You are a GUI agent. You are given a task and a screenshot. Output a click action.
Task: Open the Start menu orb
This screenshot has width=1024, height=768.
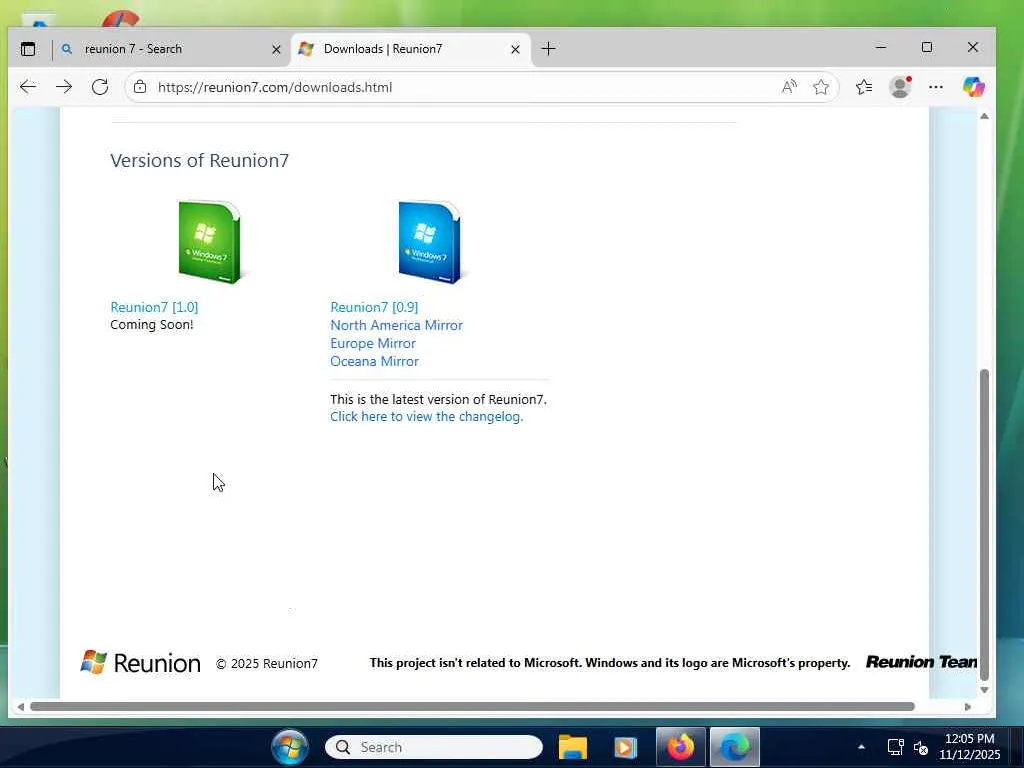(289, 747)
